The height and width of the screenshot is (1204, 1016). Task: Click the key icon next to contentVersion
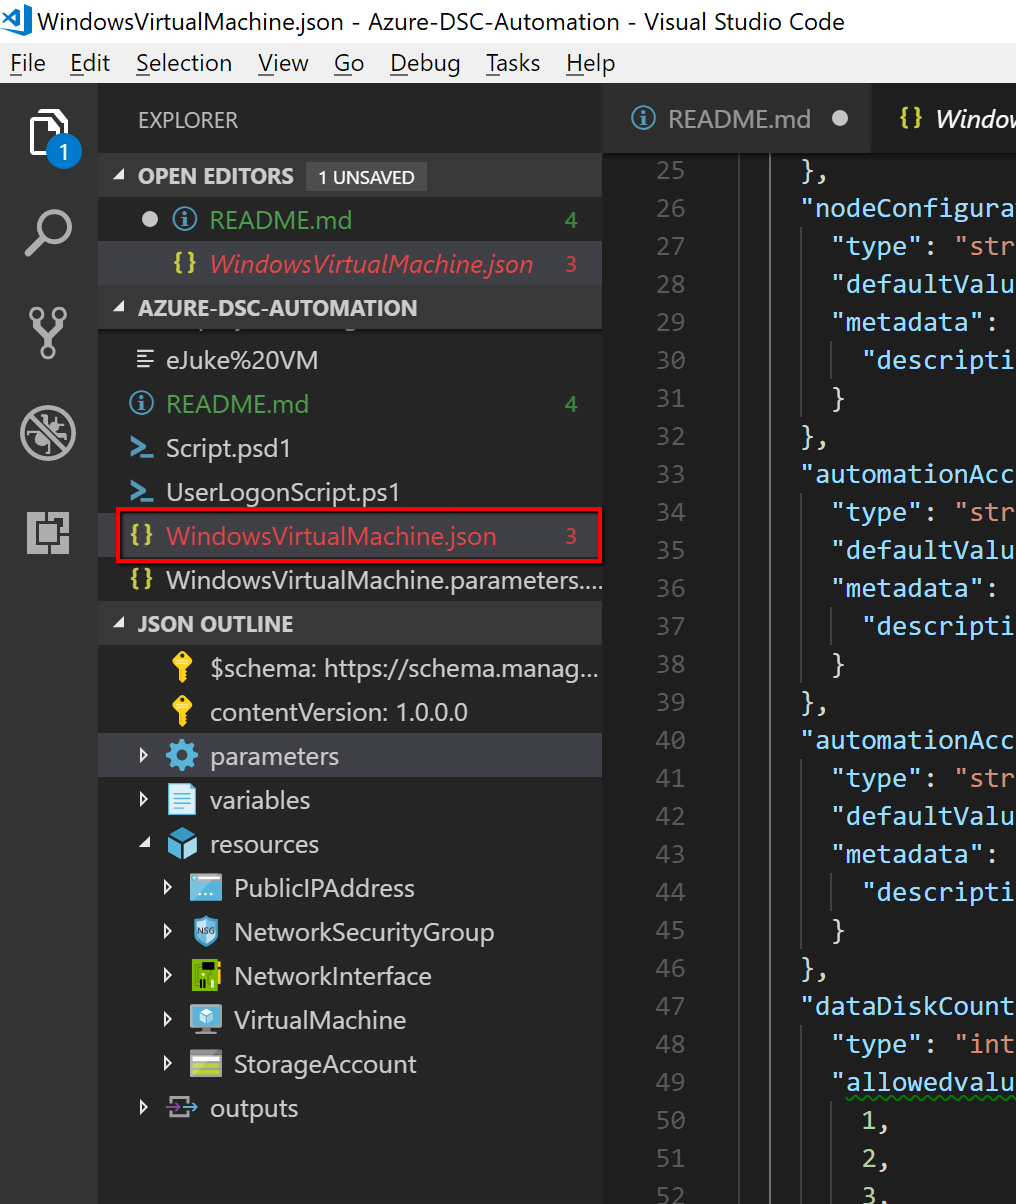click(182, 711)
